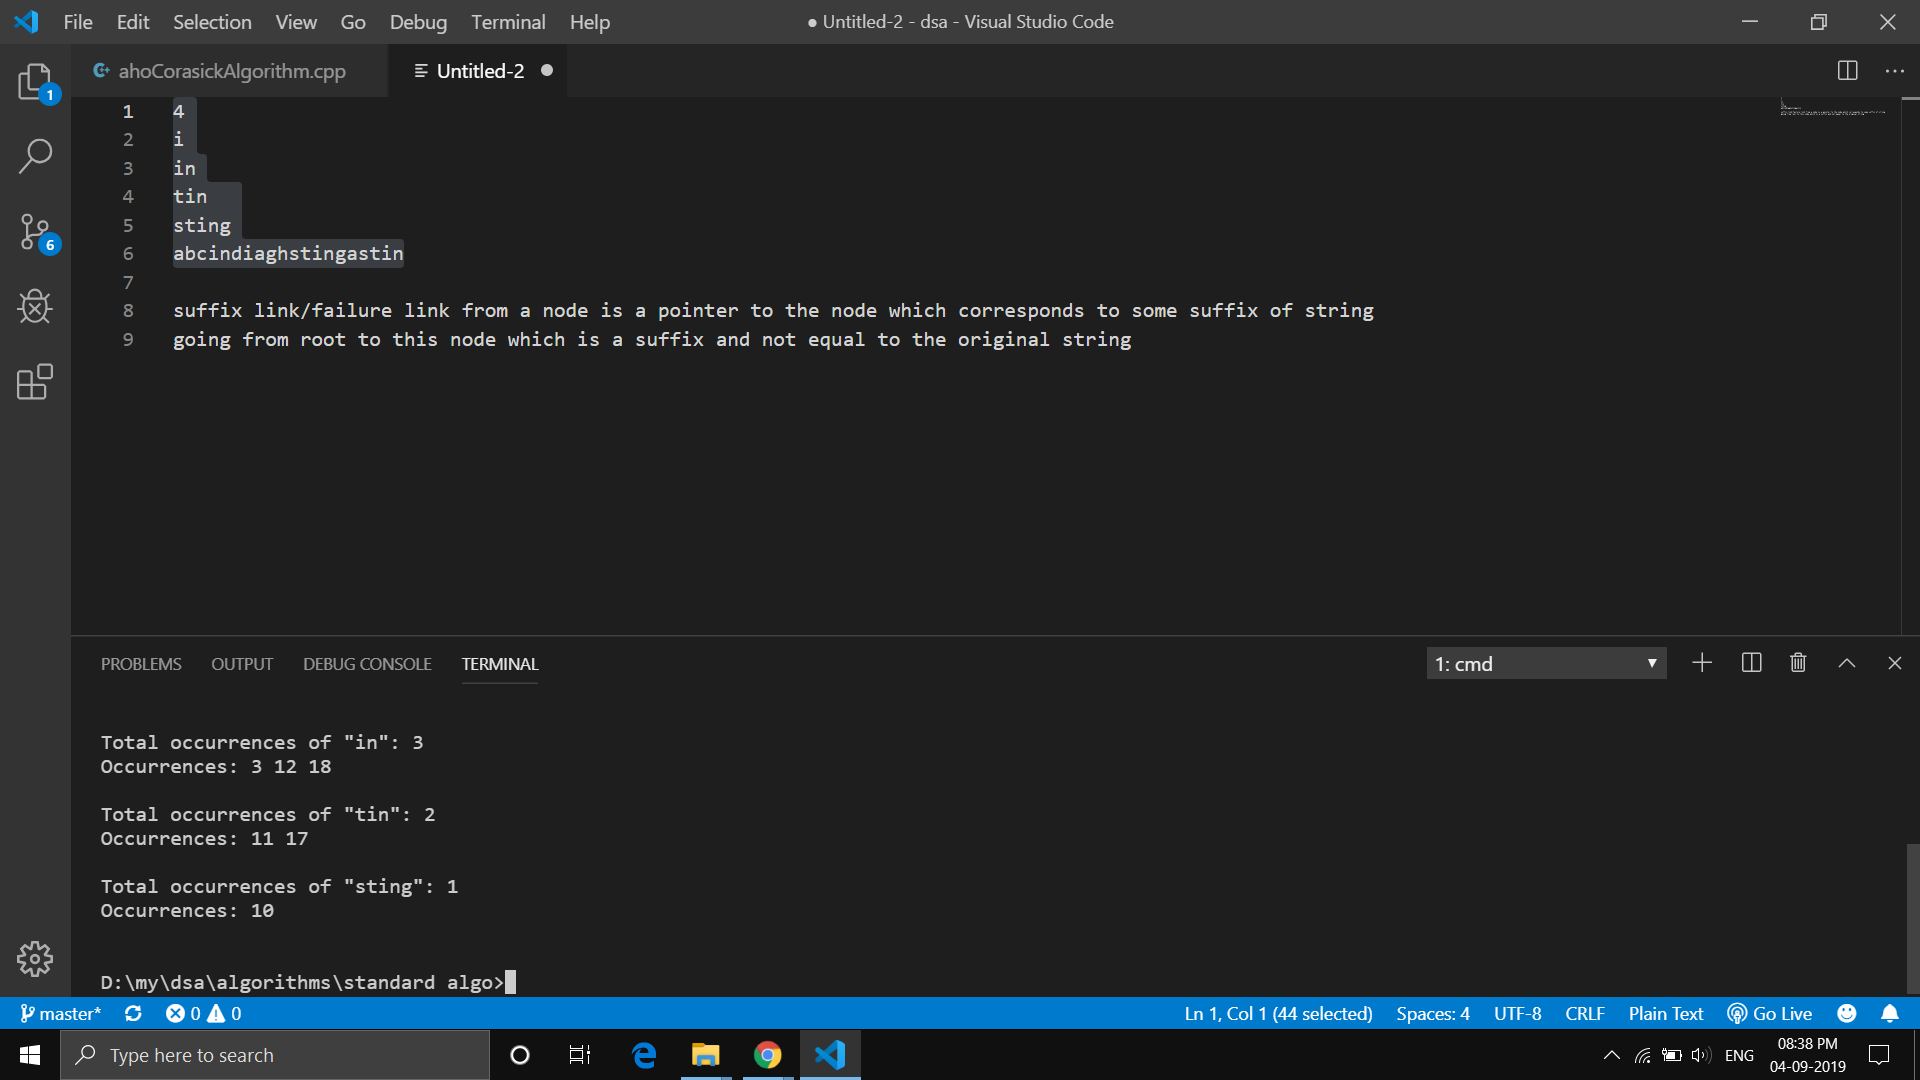Open the Settings gear in the activity bar
Image resolution: width=1920 pixels, height=1080 pixels.
(35, 958)
